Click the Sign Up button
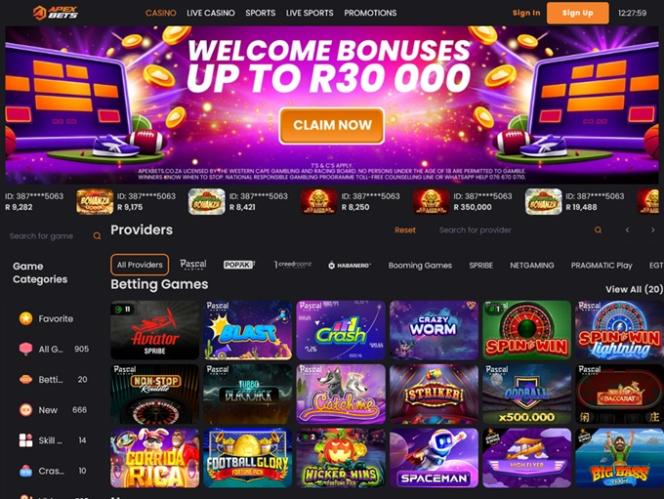 (578, 13)
